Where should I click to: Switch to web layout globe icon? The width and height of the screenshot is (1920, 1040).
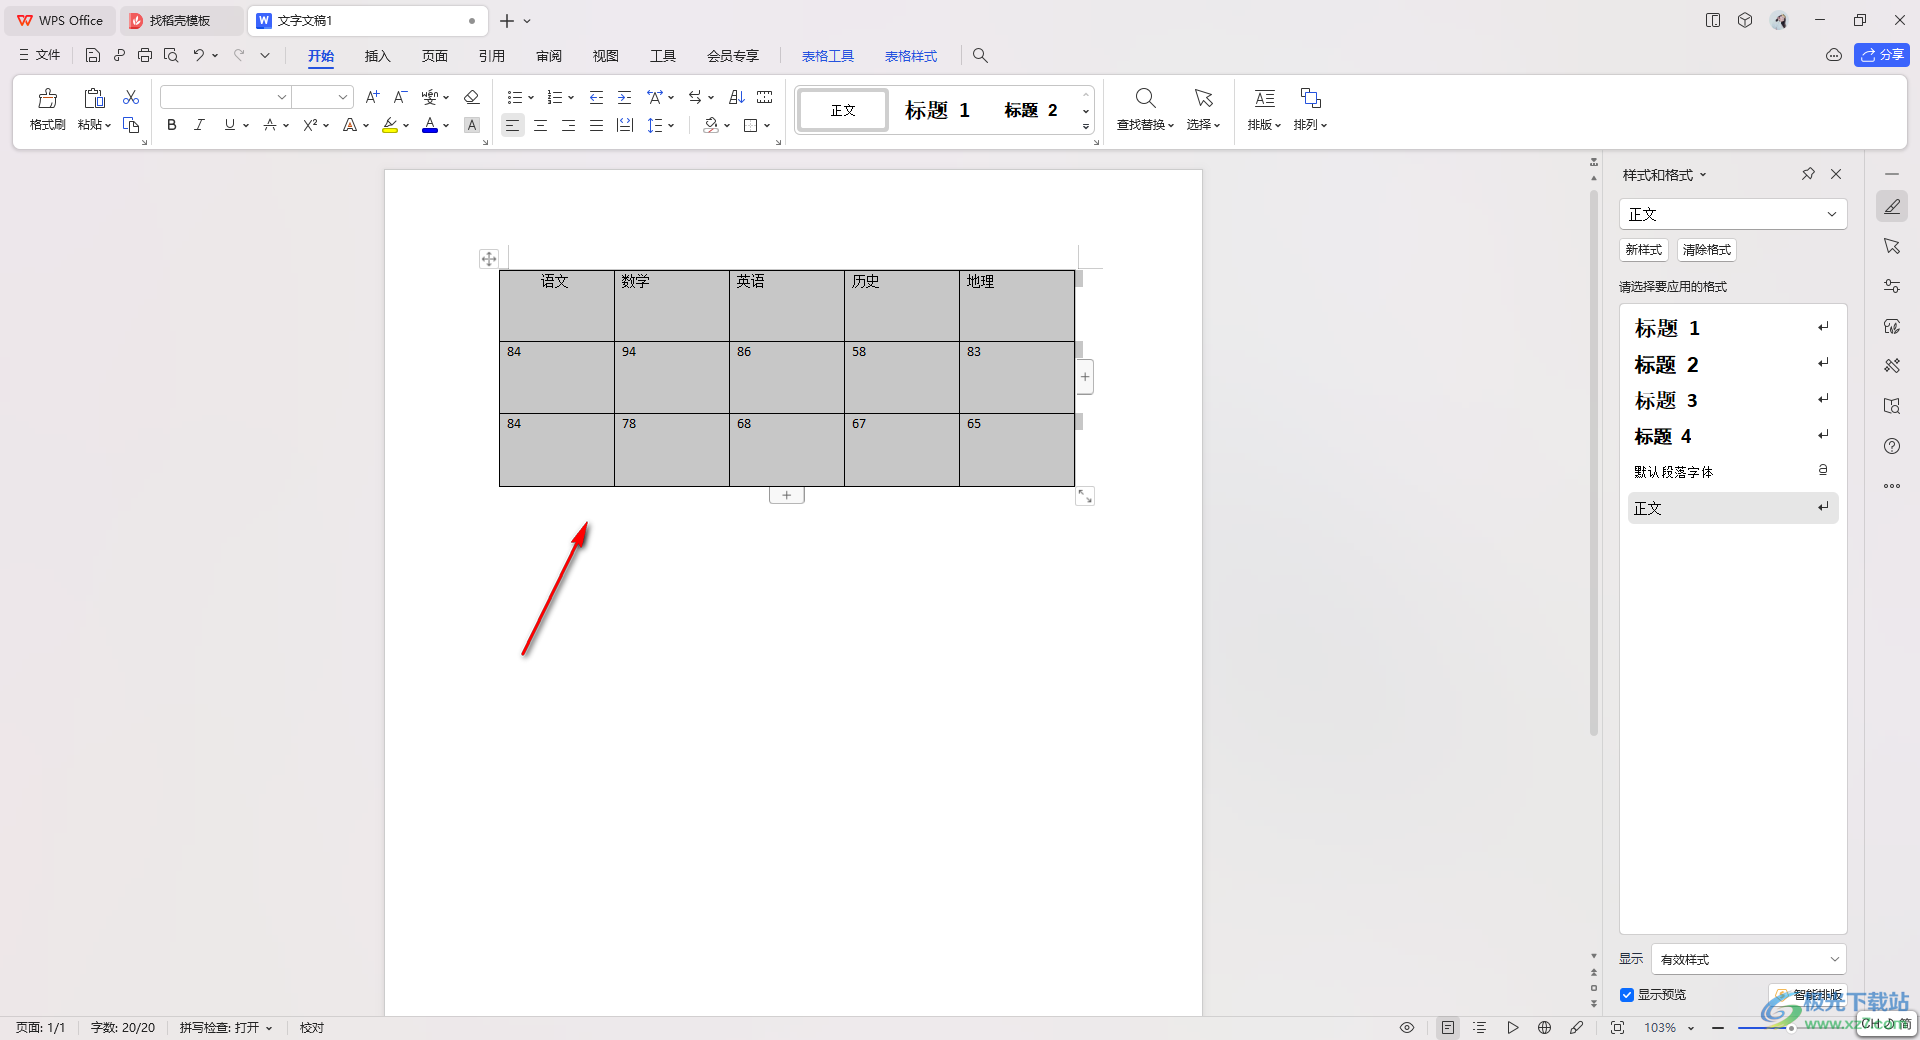1545,1027
